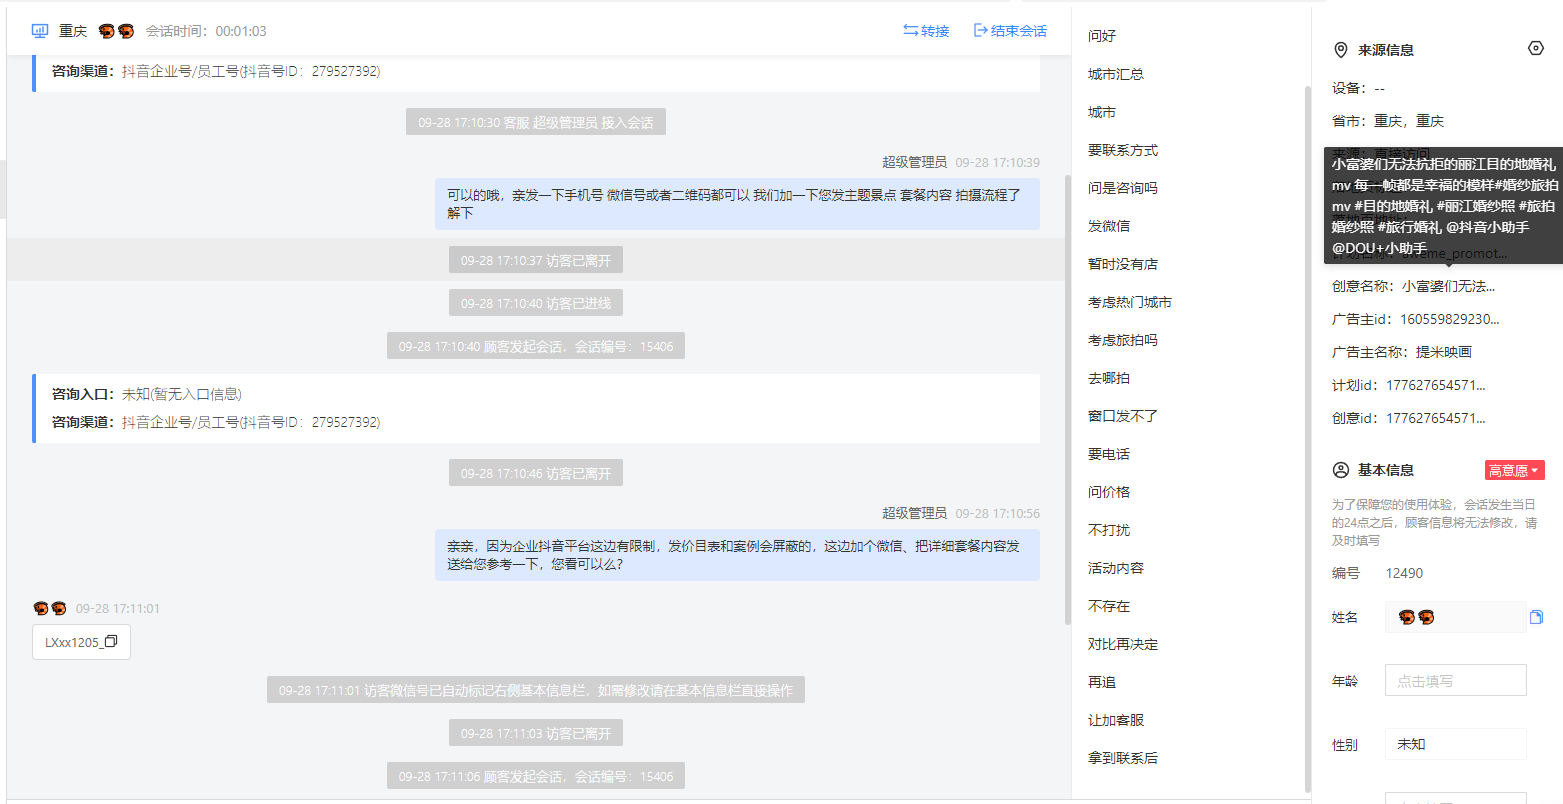Choose the 要电话 quick reply
The image size is (1563, 804).
coord(1109,454)
